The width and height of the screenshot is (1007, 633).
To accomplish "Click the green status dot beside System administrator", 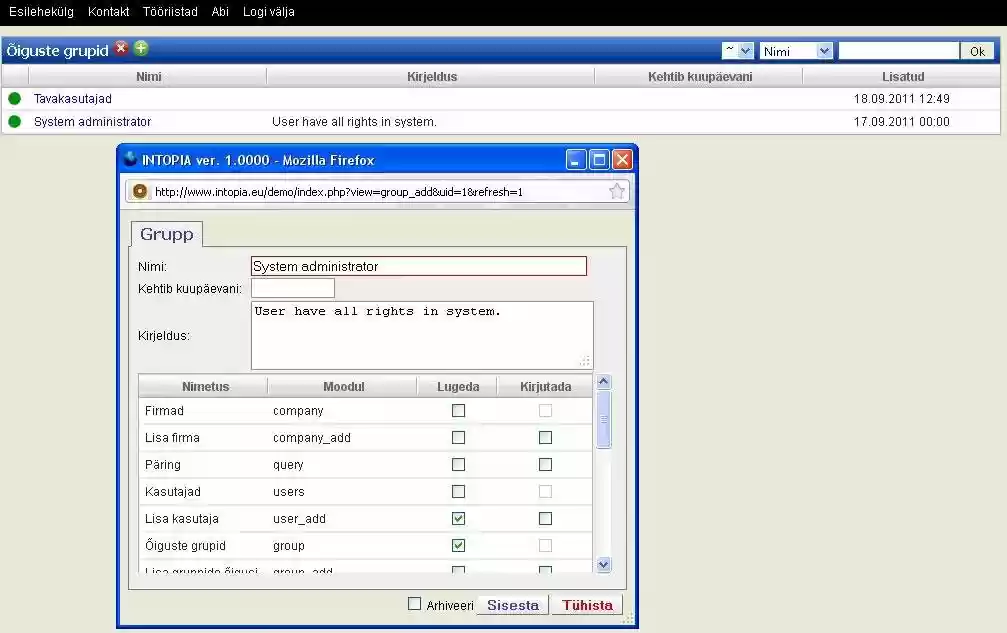I will [14, 121].
